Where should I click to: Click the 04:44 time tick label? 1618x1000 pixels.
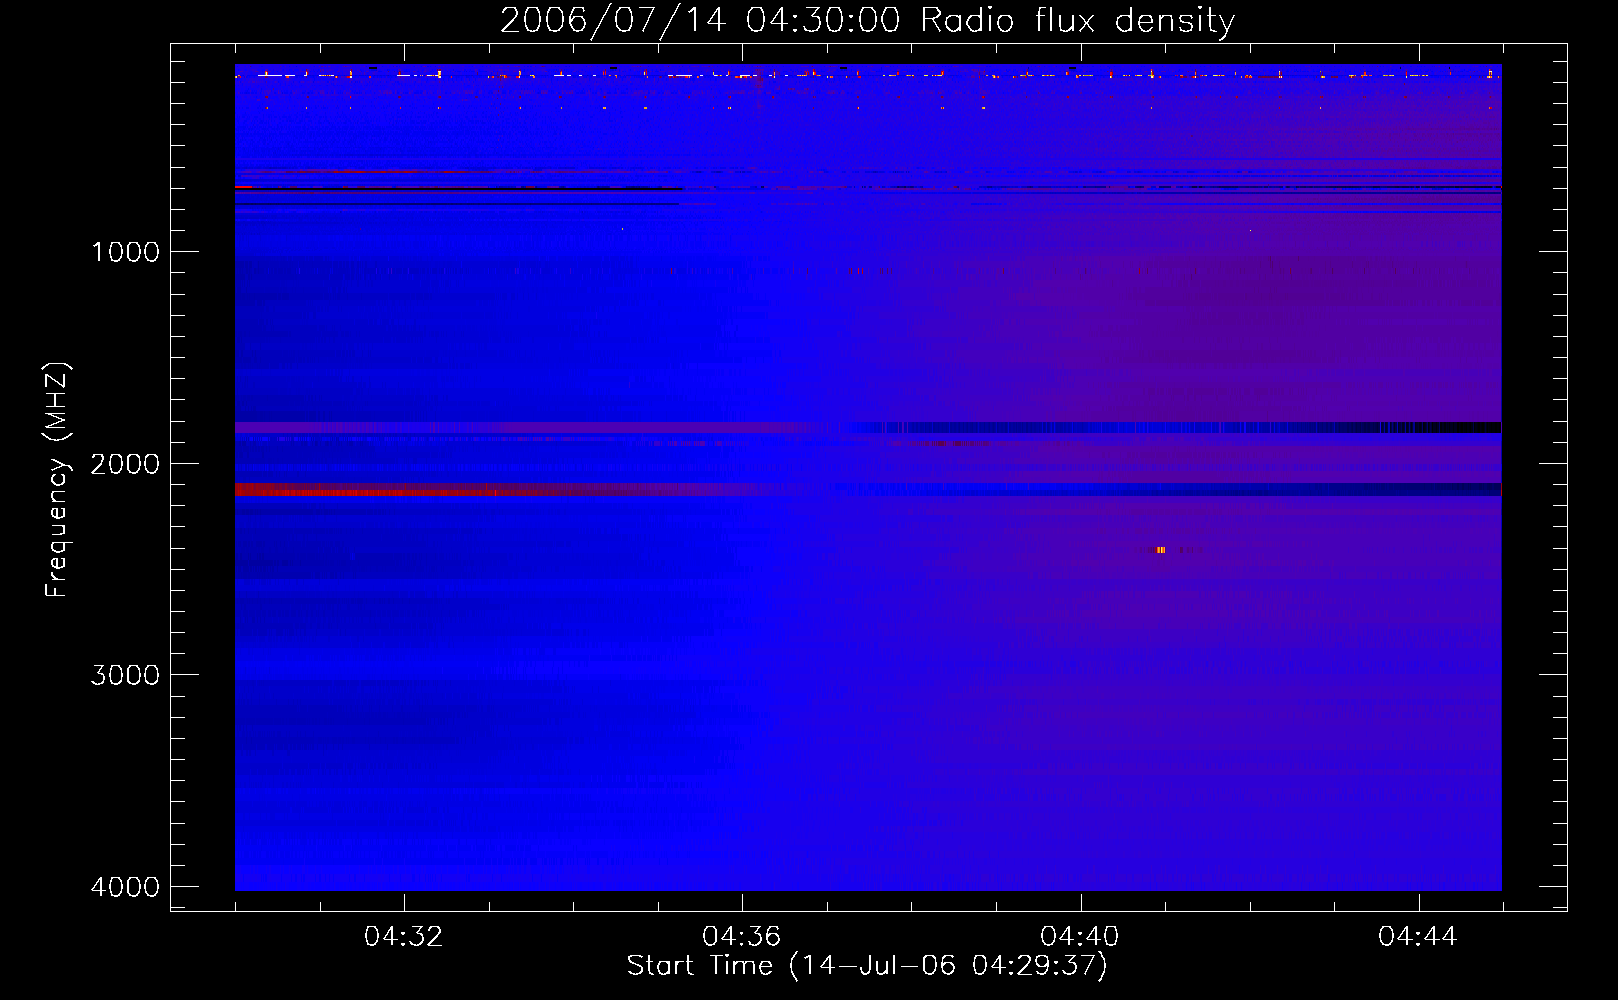[x=1417, y=936]
